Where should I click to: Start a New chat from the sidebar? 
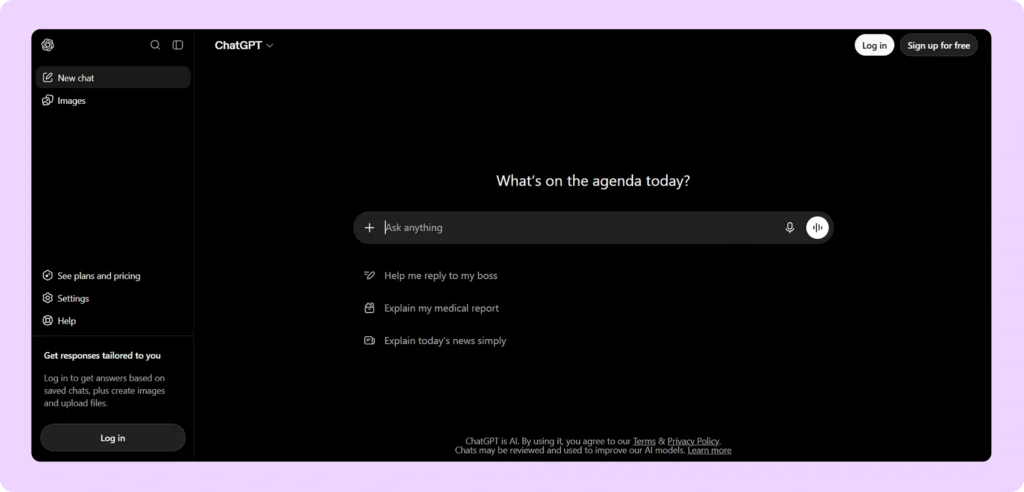coord(113,77)
